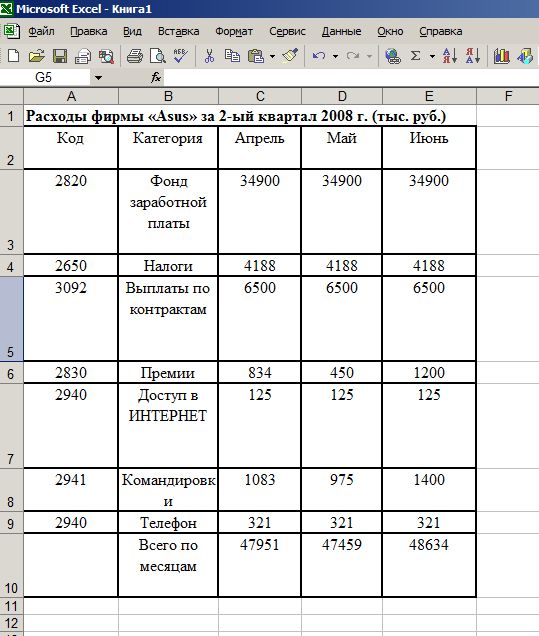The height and width of the screenshot is (636, 539).
Task: Select column C header
Action: pos(260,97)
